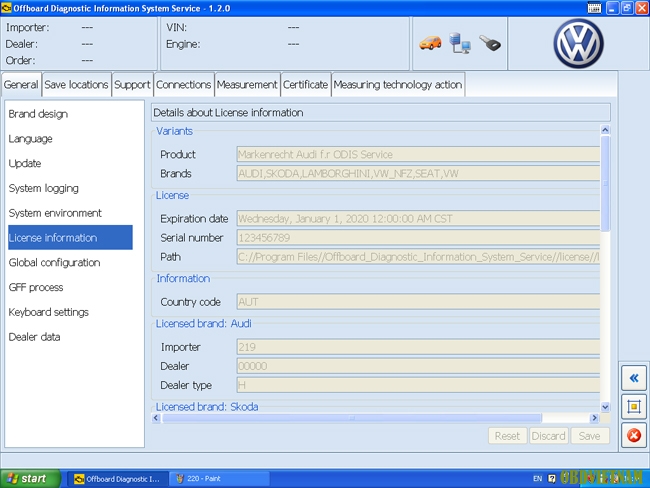
Task: Click the 'Licensed brand: Audi' heading
Action: (x=204, y=323)
